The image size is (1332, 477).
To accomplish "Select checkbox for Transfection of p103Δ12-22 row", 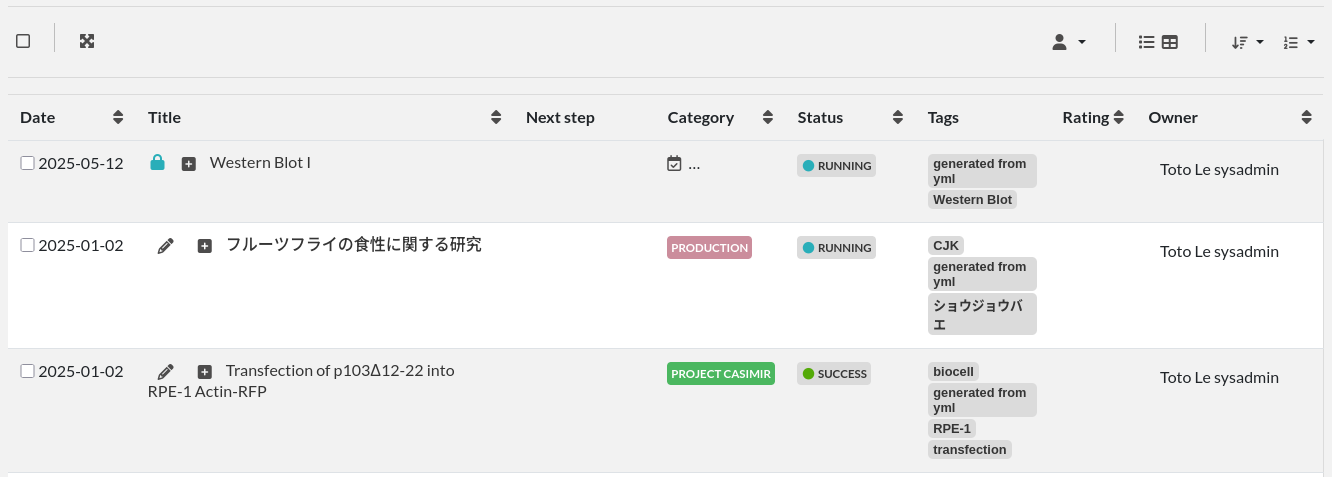I will click(x=28, y=371).
